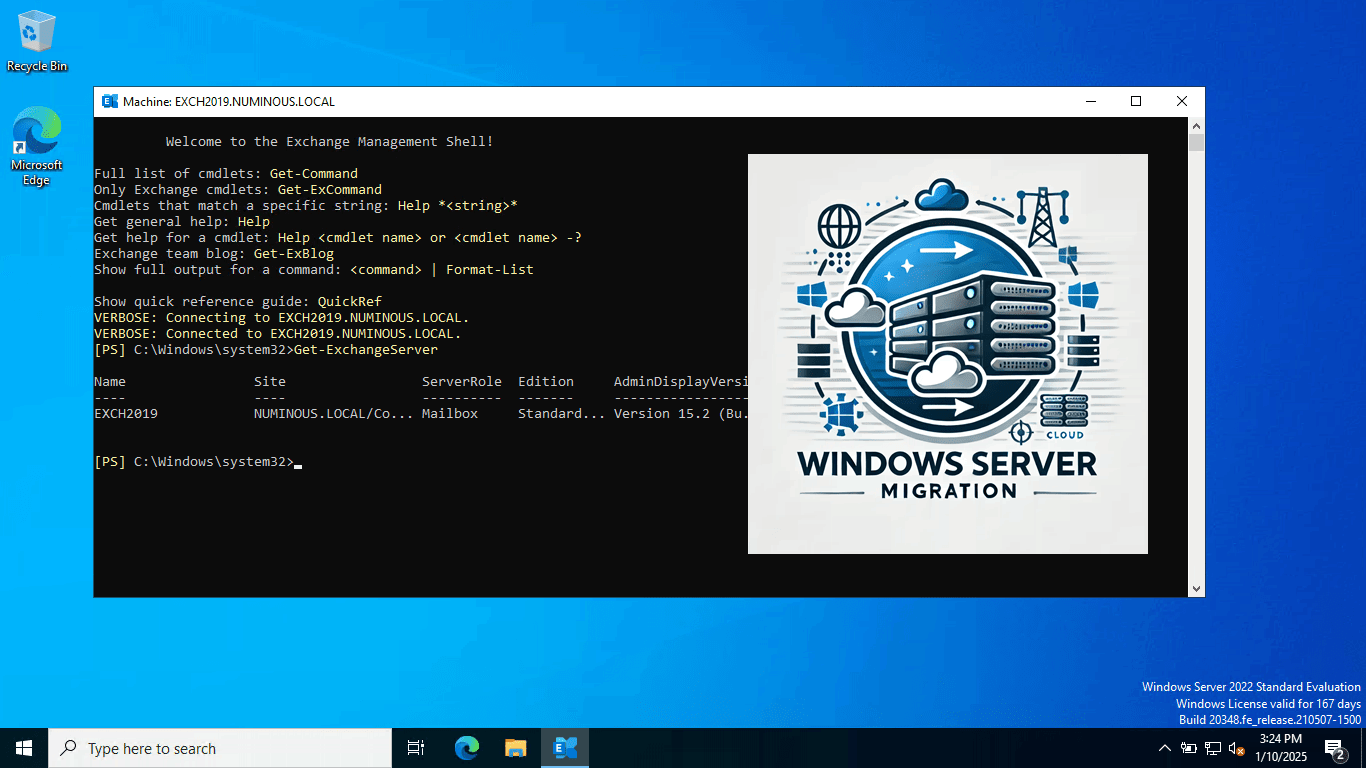This screenshot has height=768, width=1366.
Task: Click the Windows Server Migration logo image
Action: 948,354
